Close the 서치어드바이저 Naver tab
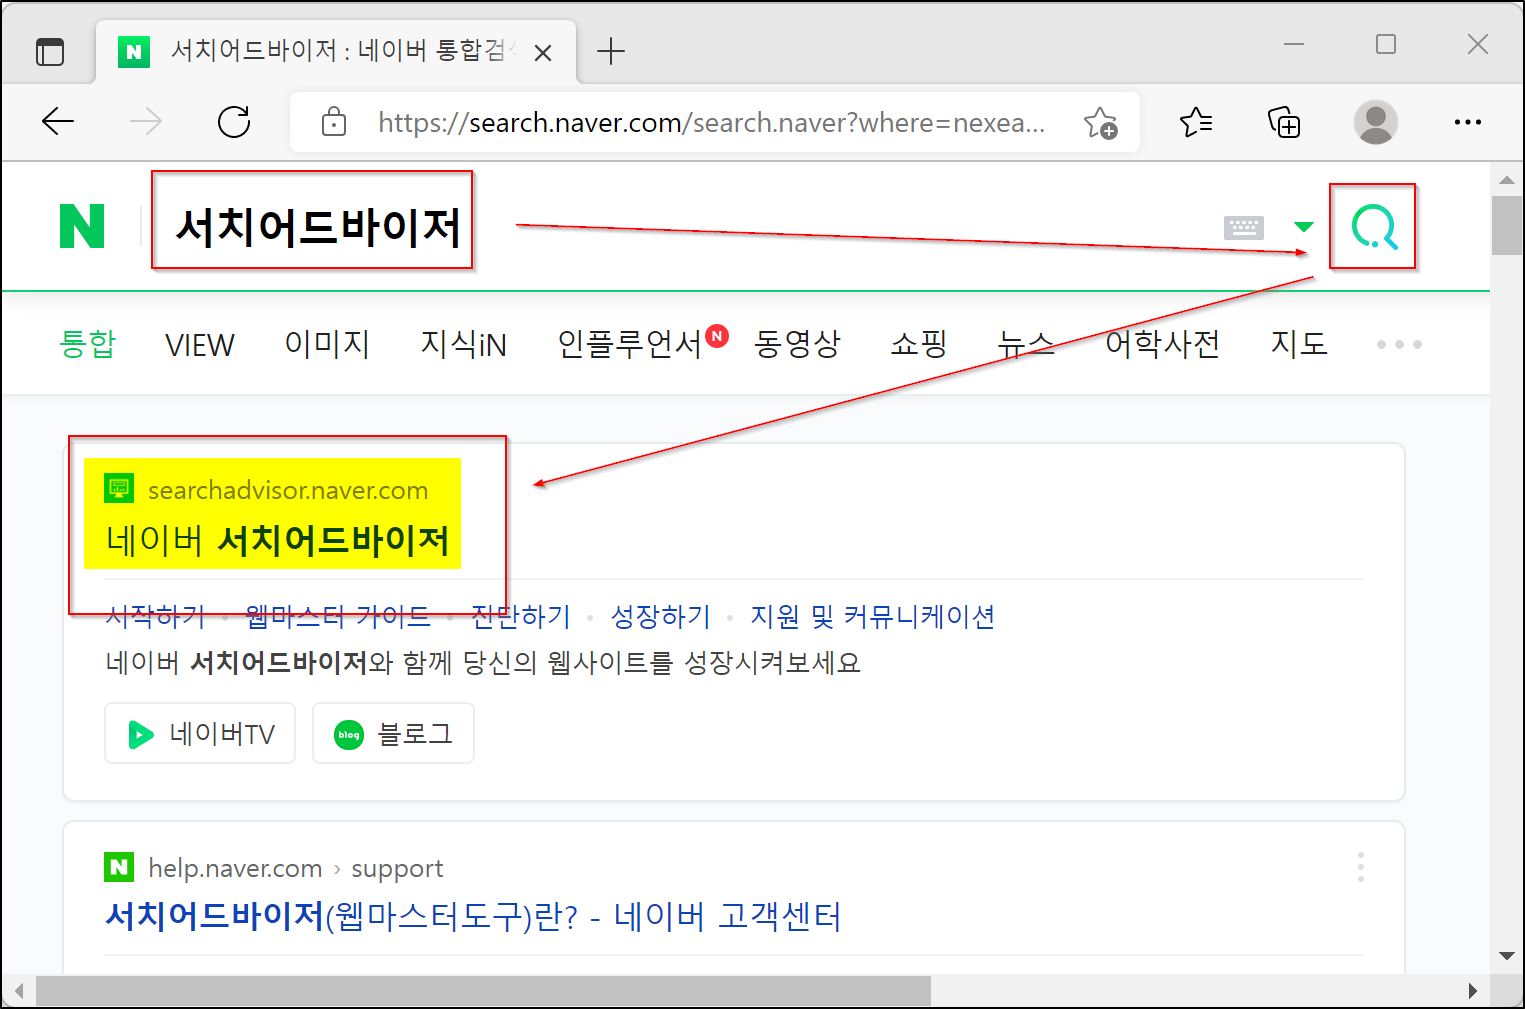This screenshot has height=1009, width=1525. click(543, 52)
